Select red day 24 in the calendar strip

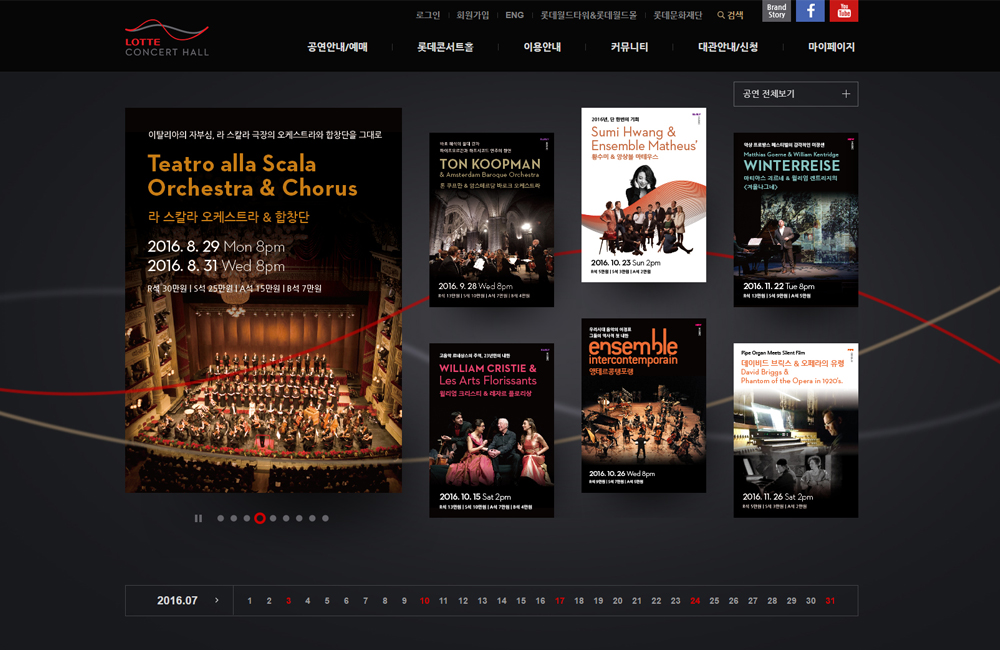695,601
